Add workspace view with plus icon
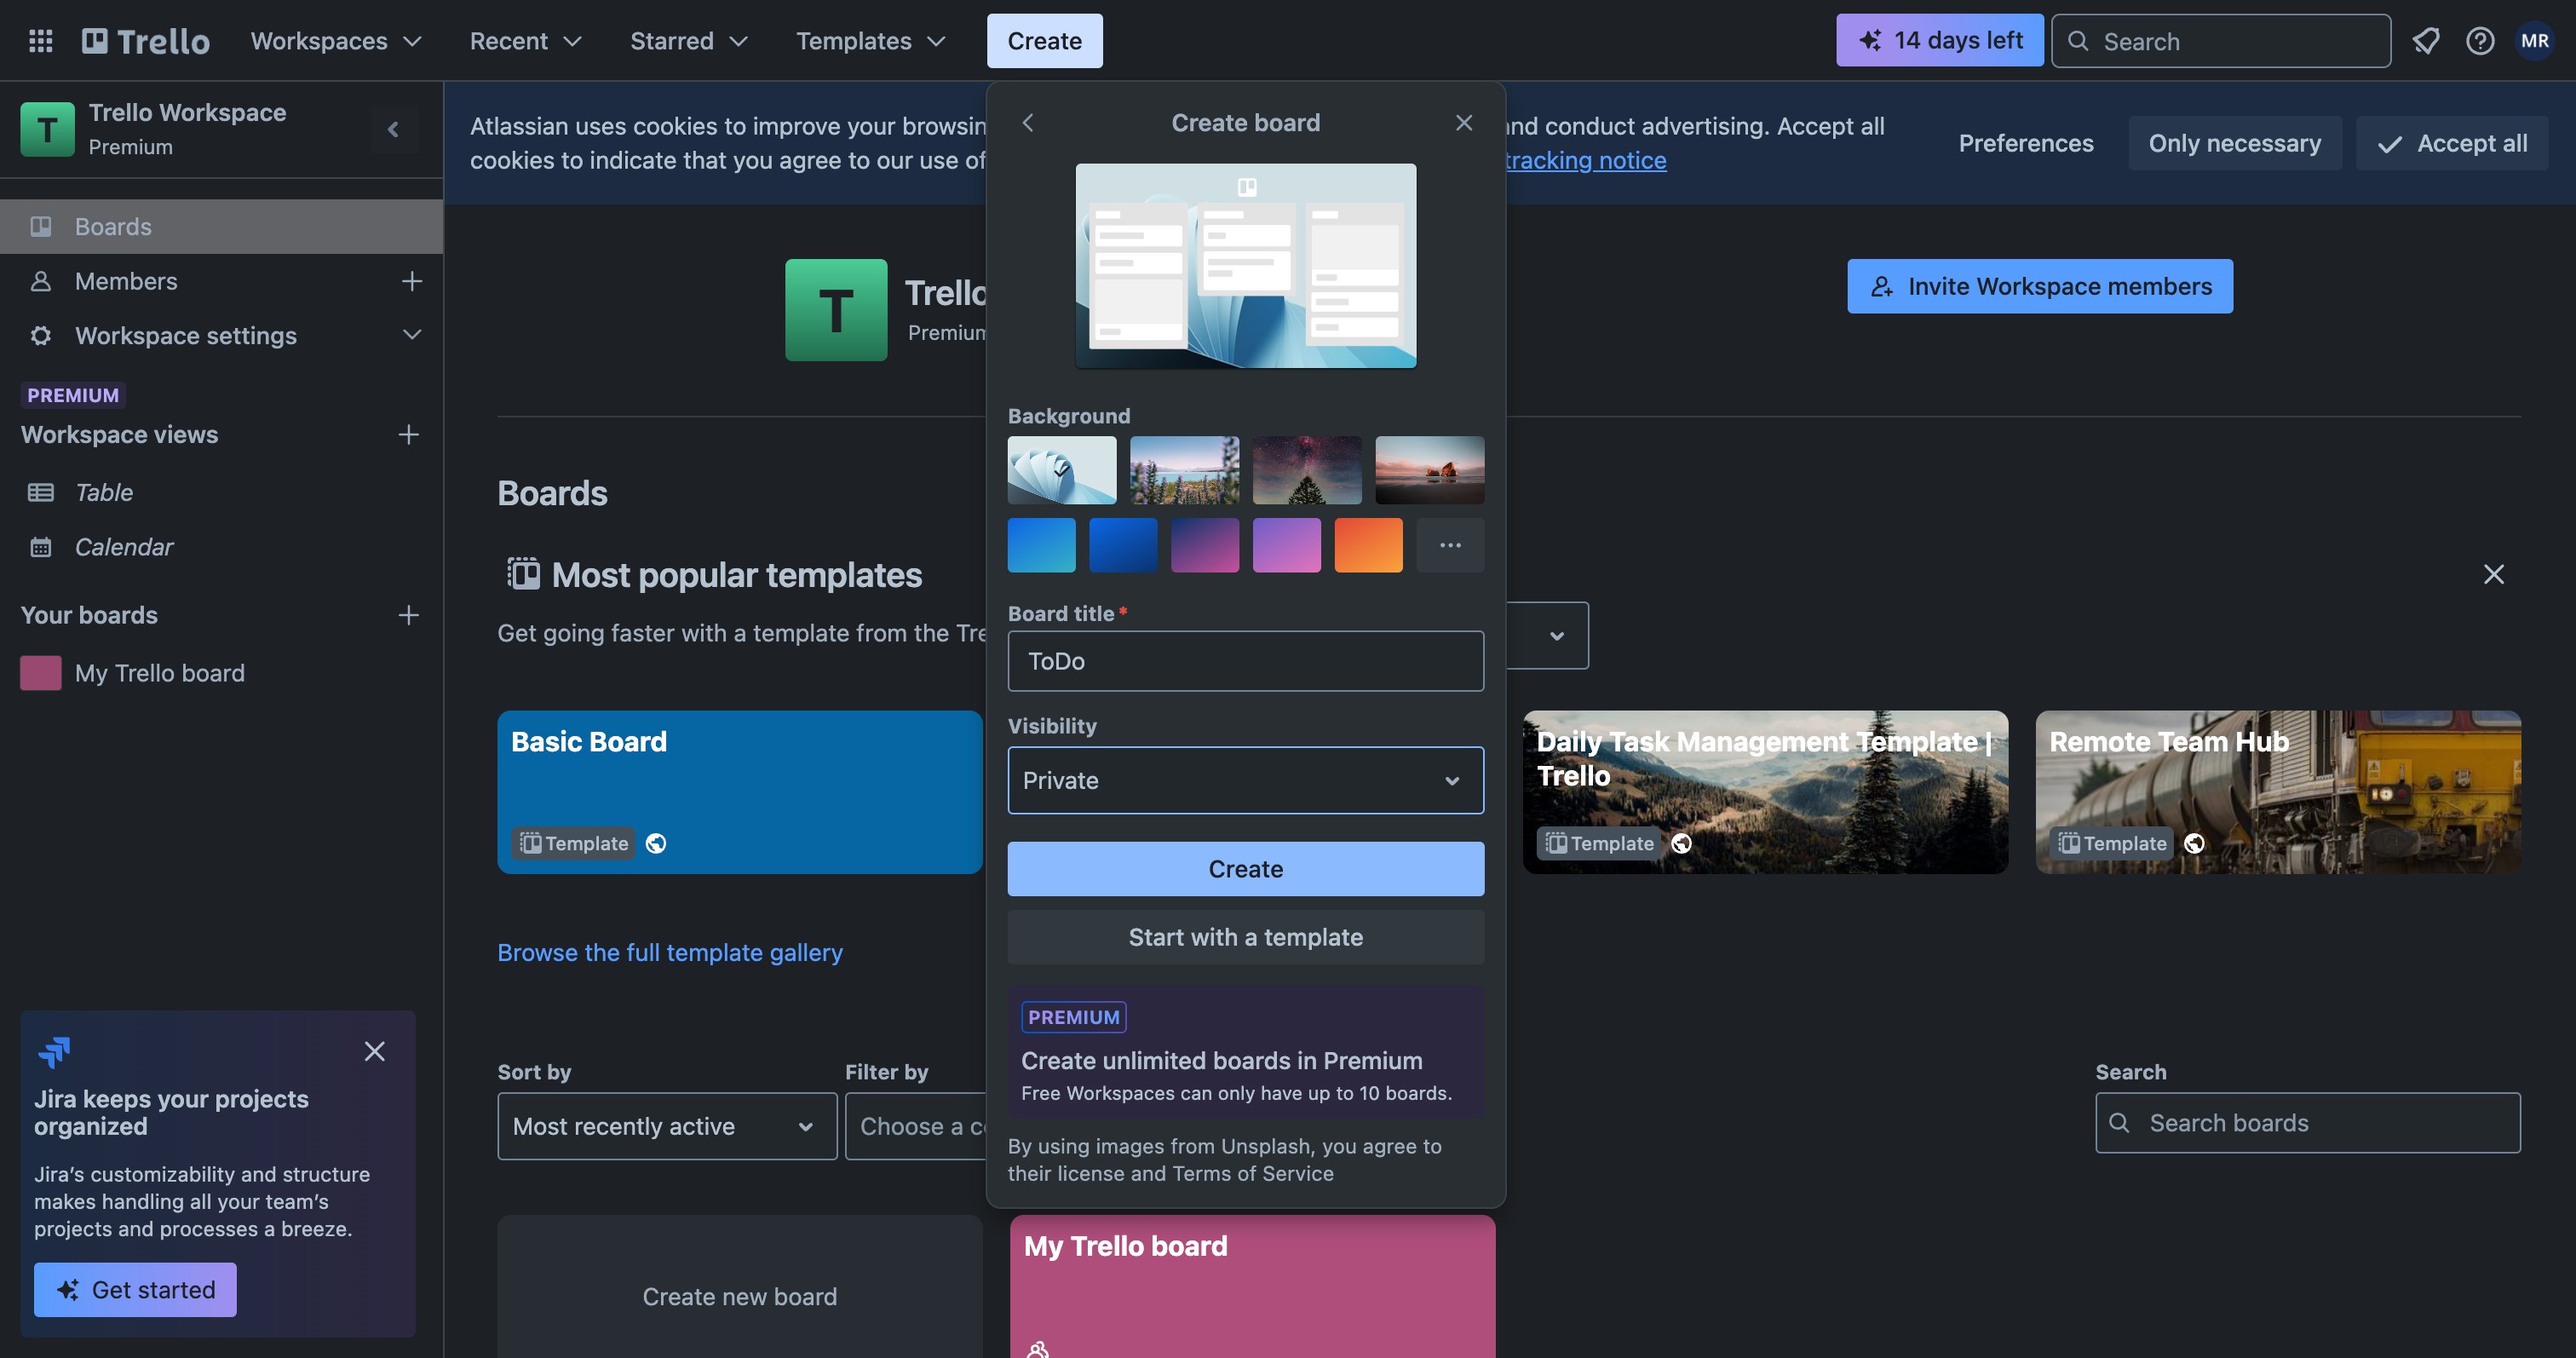This screenshot has width=2576, height=1358. [408, 434]
